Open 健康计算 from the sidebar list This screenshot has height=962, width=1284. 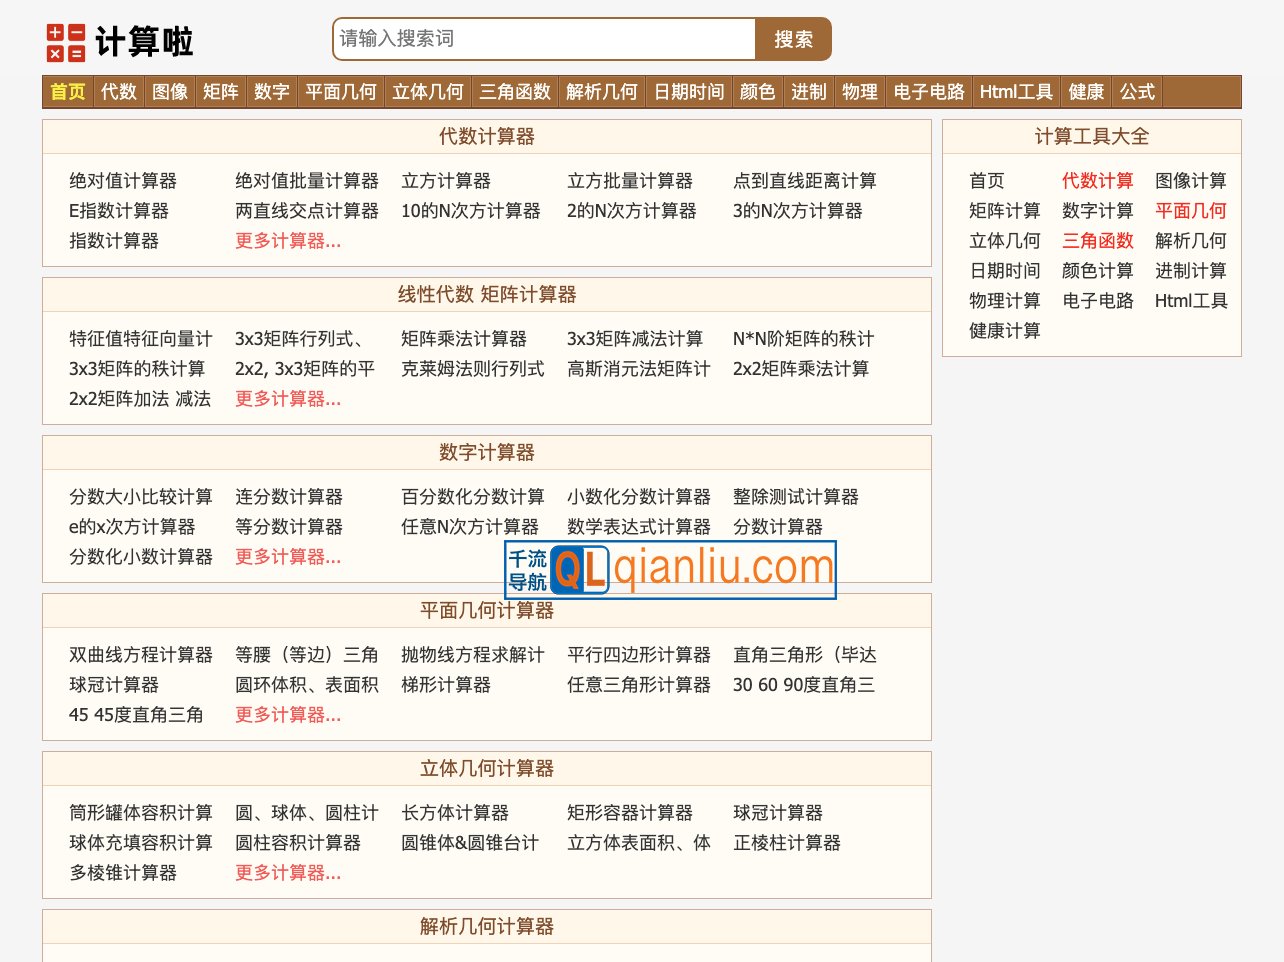point(1005,331)
